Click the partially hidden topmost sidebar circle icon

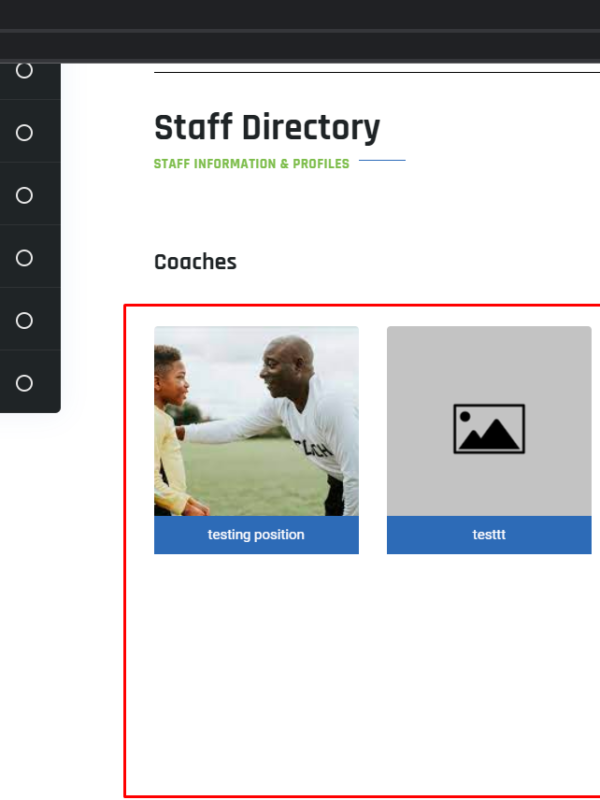[24, 70]
